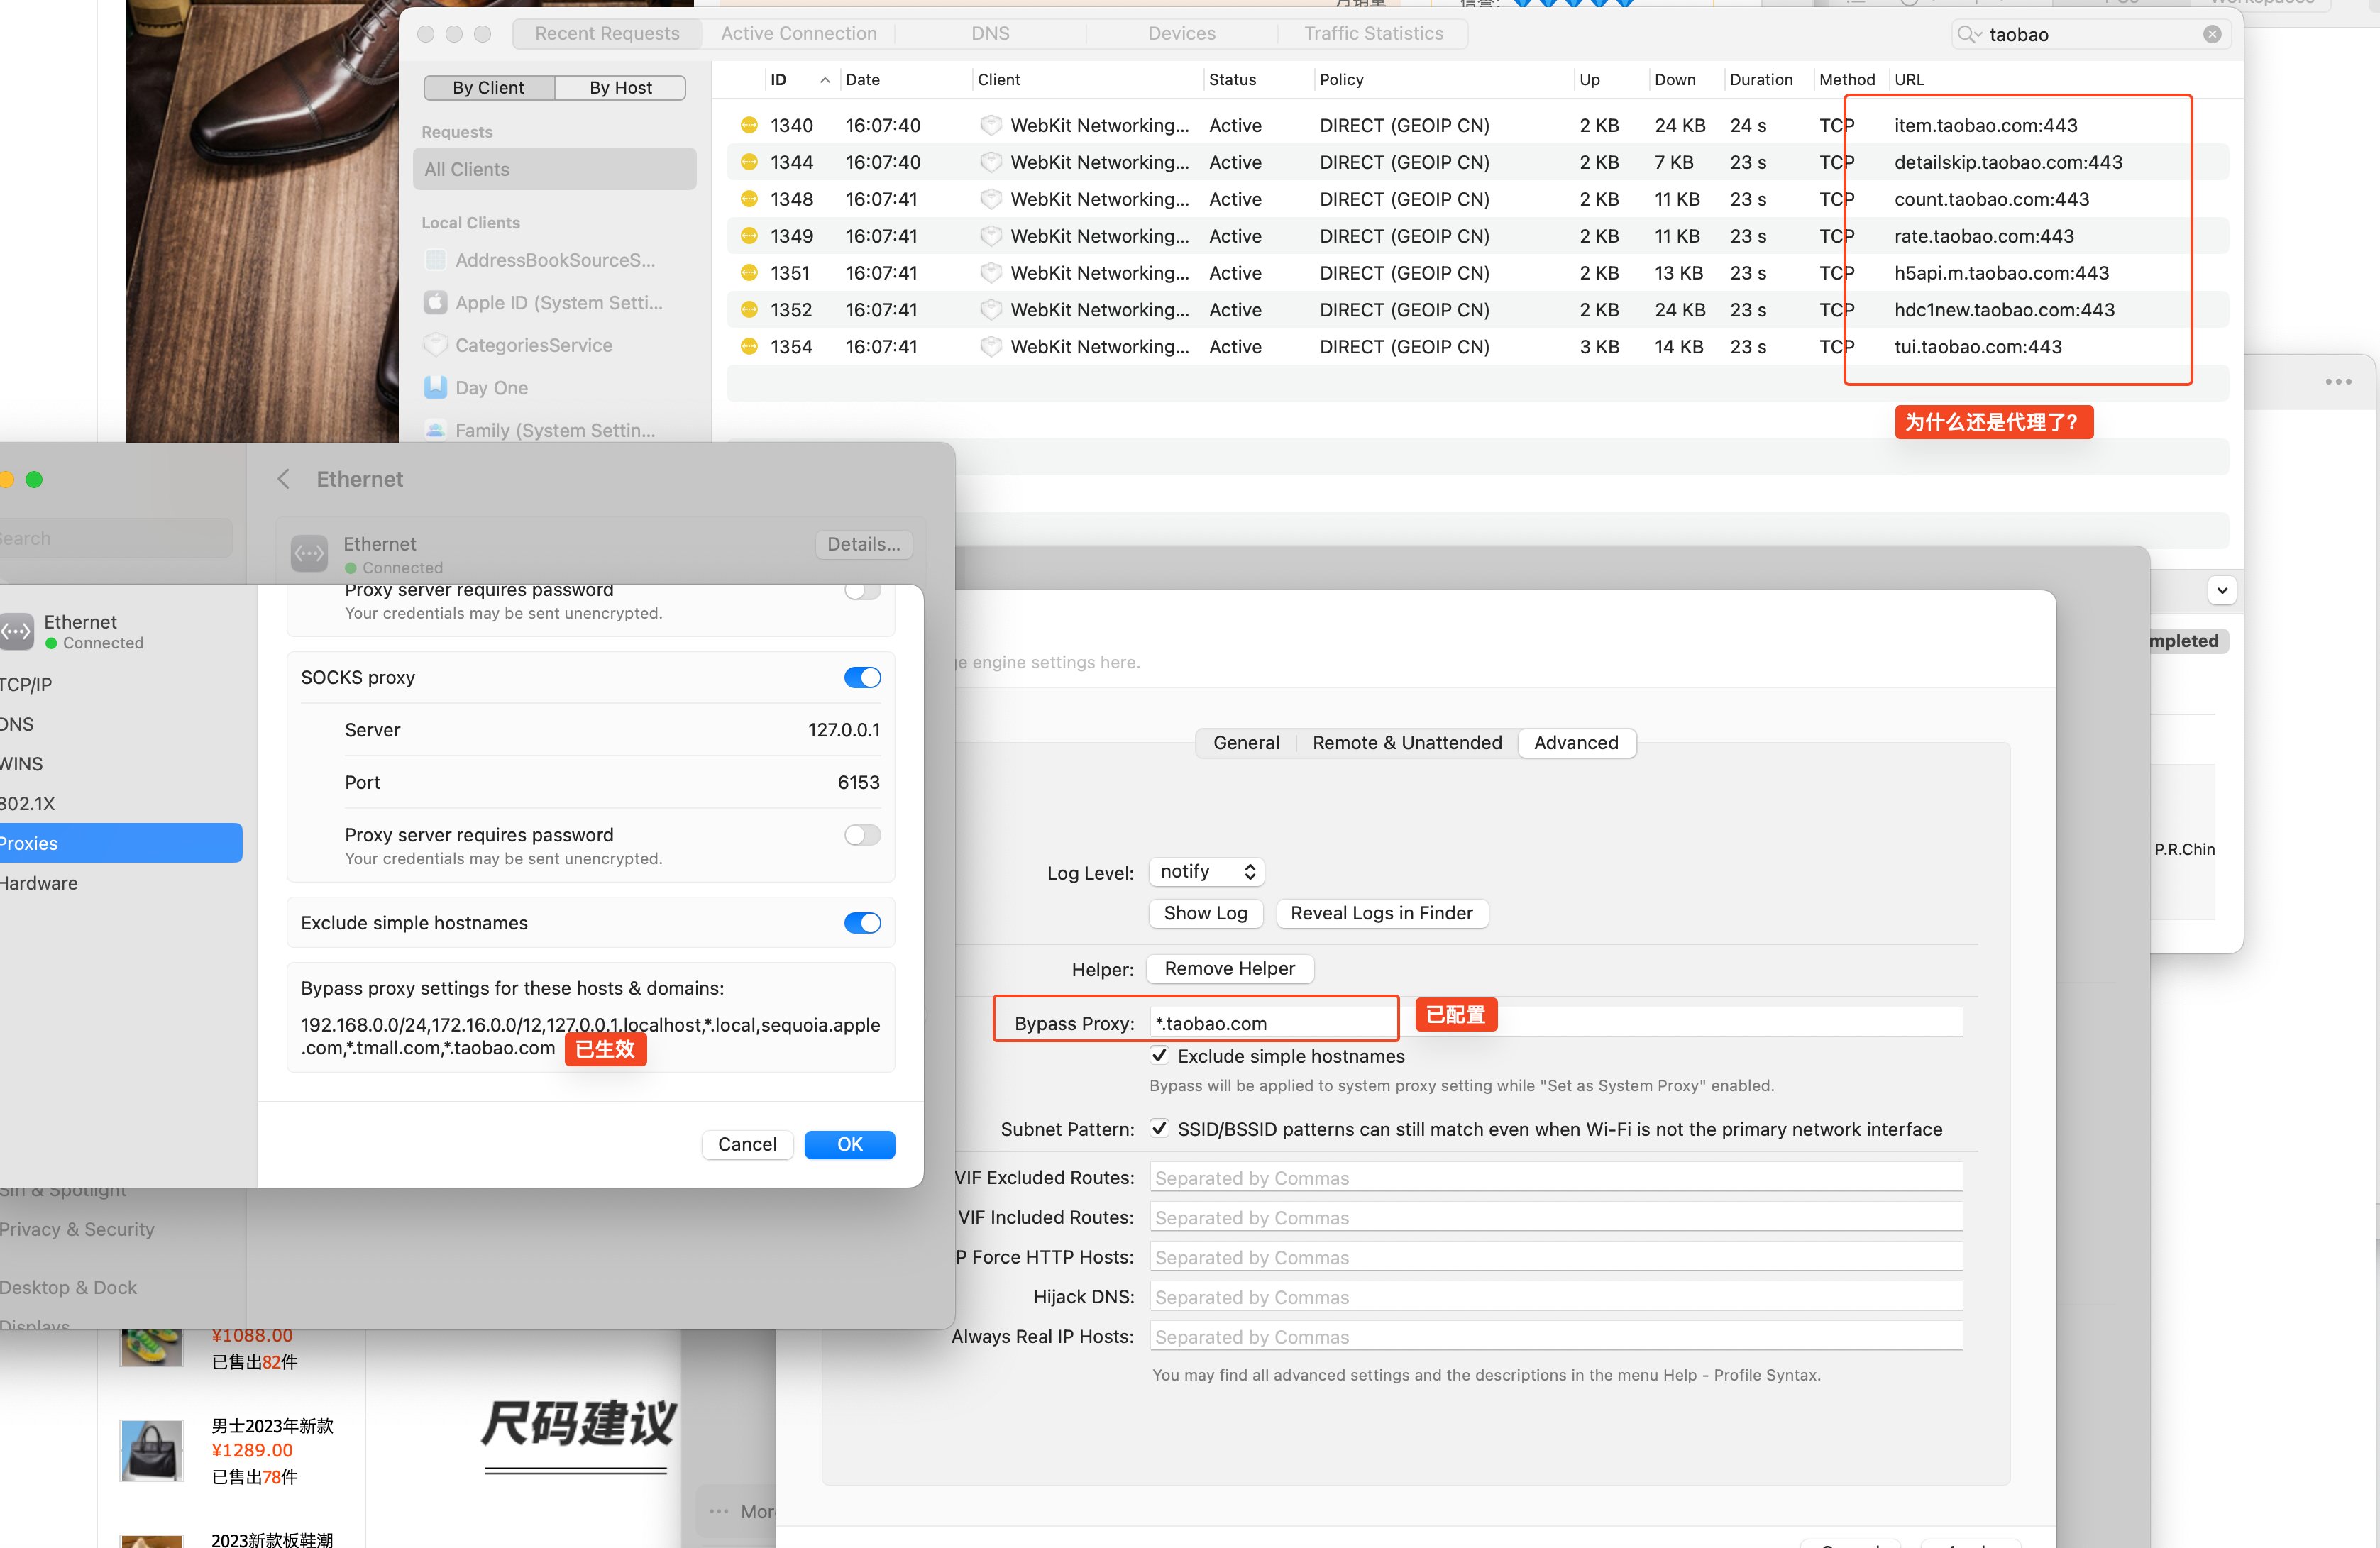Open Log Level notify dropdown
This screenshot has height=1548, width=2380.
coord(1207,871)
